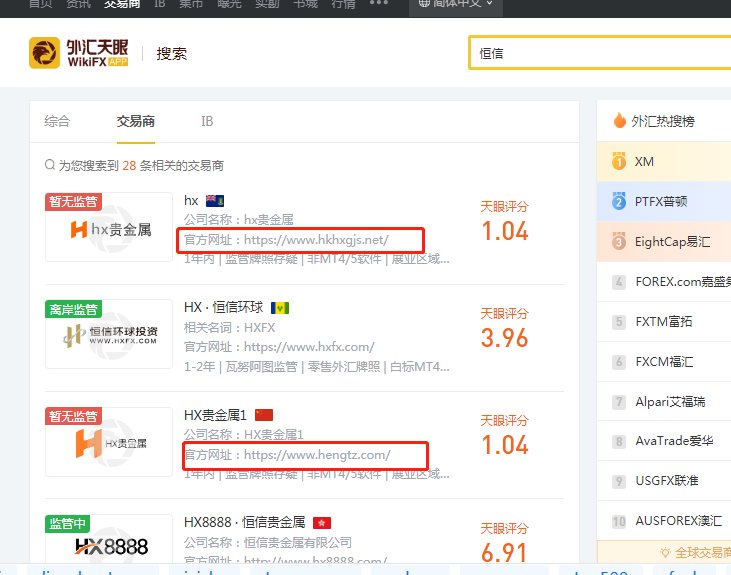Click the flame icon beside 外汇热搜榜
This screenshot has width=731, height=575.
click(620, 120)
